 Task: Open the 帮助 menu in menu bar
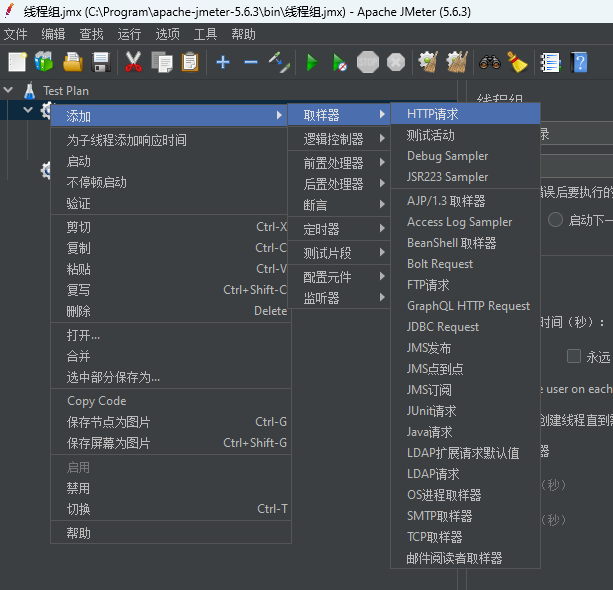tap(243, 34)
